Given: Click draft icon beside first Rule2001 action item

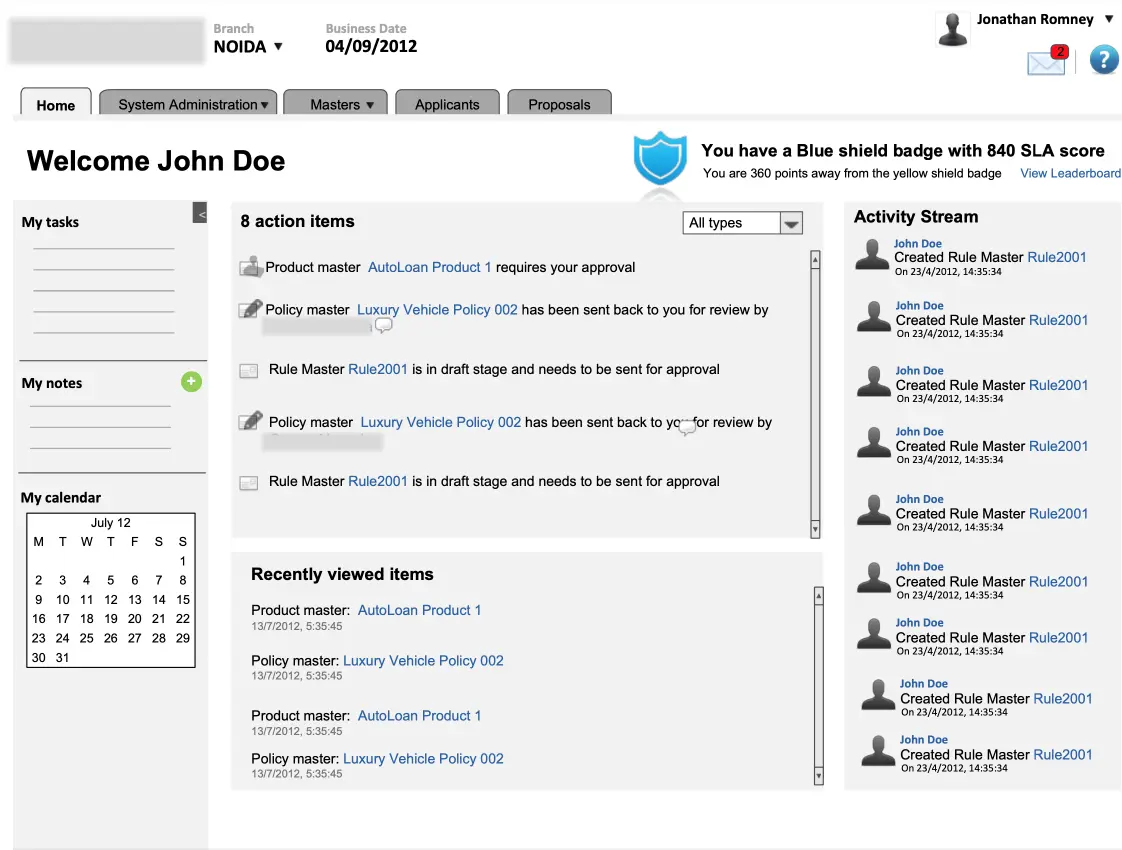Looking at the screenshot, I should point(249,371).
